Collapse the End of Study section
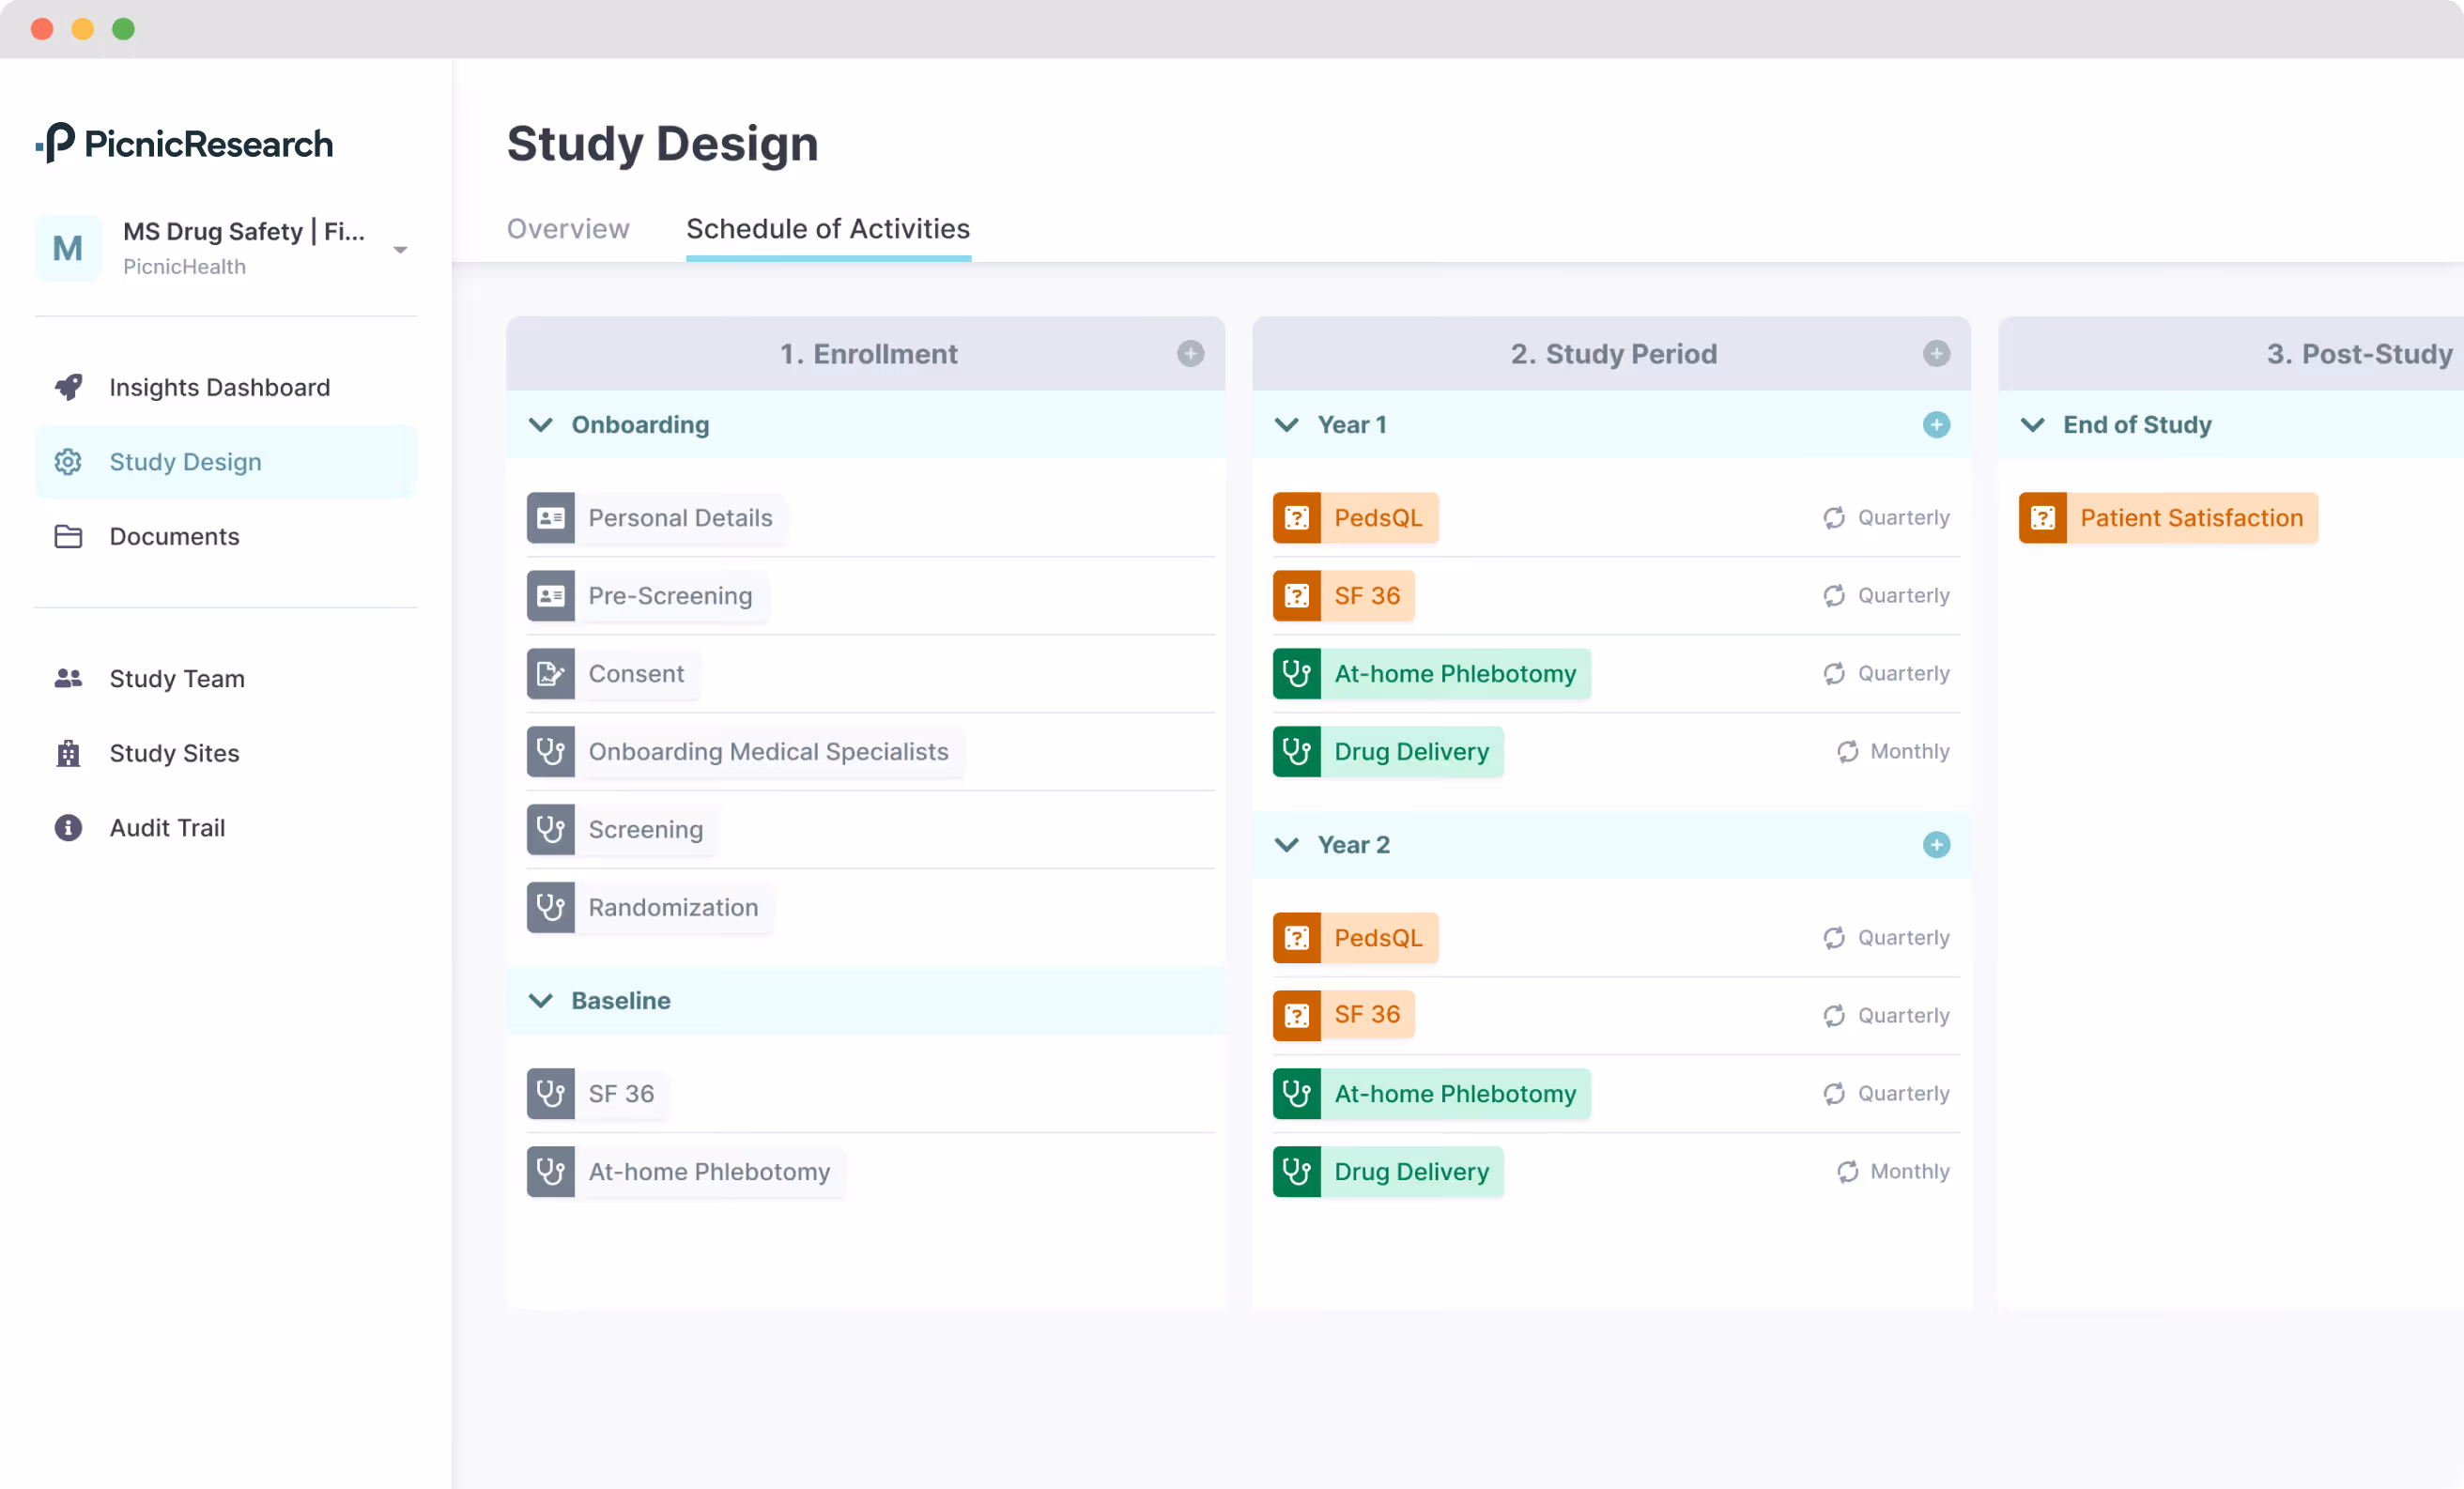Image resolution: width=2464 pixels, height=1489 pixels. point(2032,424)
